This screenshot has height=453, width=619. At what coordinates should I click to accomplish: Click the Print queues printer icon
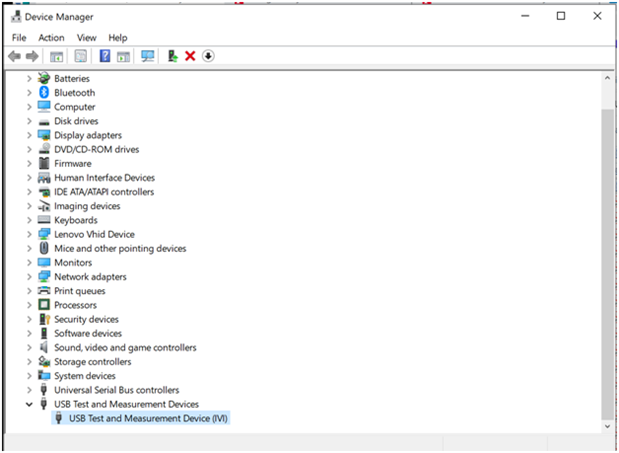tap(44, 291)
